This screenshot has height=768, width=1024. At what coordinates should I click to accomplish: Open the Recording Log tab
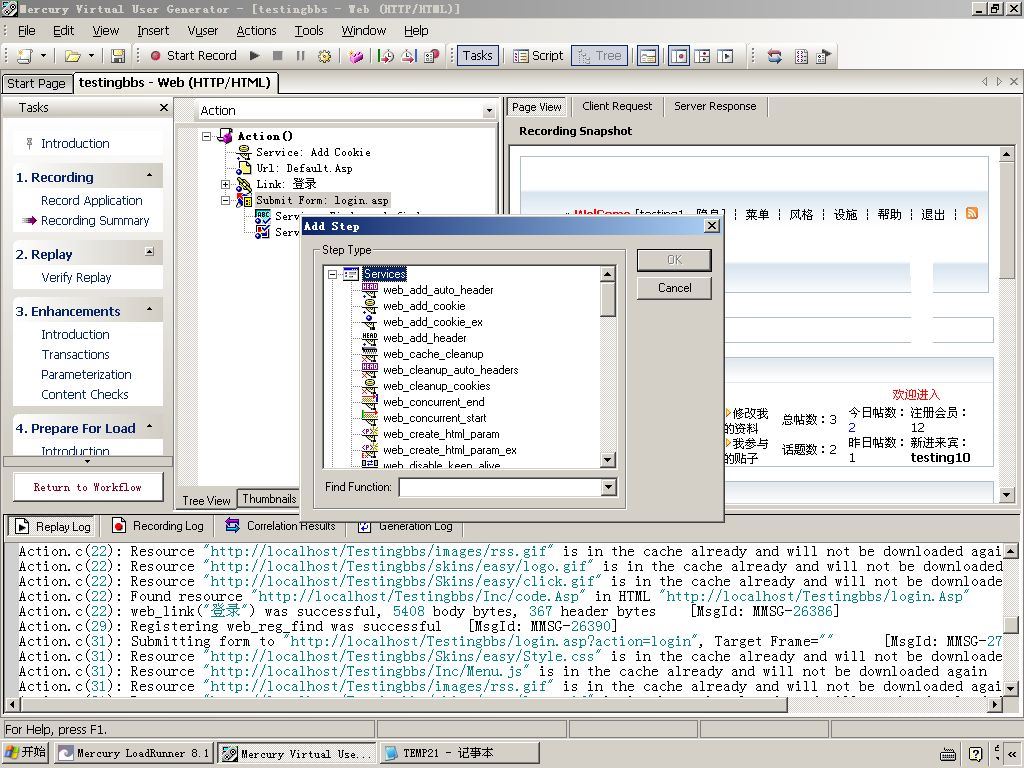click(158, 526)
